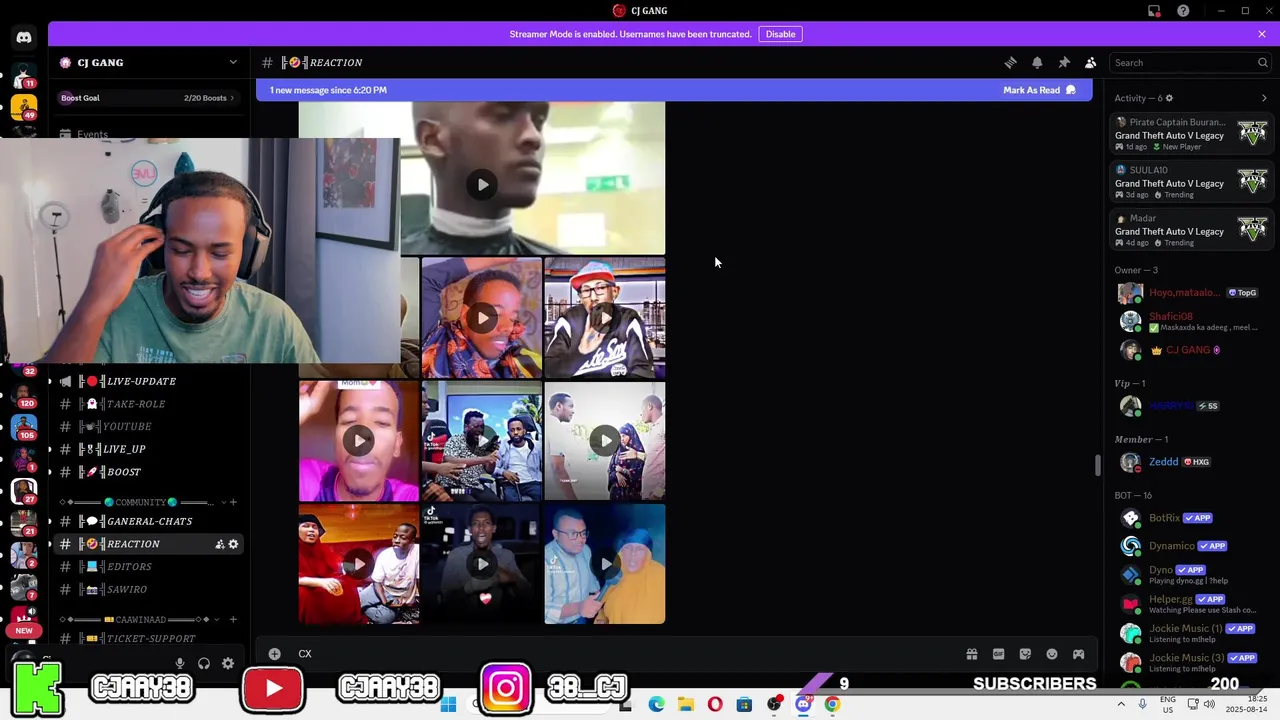Open BotRix bot profile
Screen dimensions: 1280x720
pos(1191,518)
